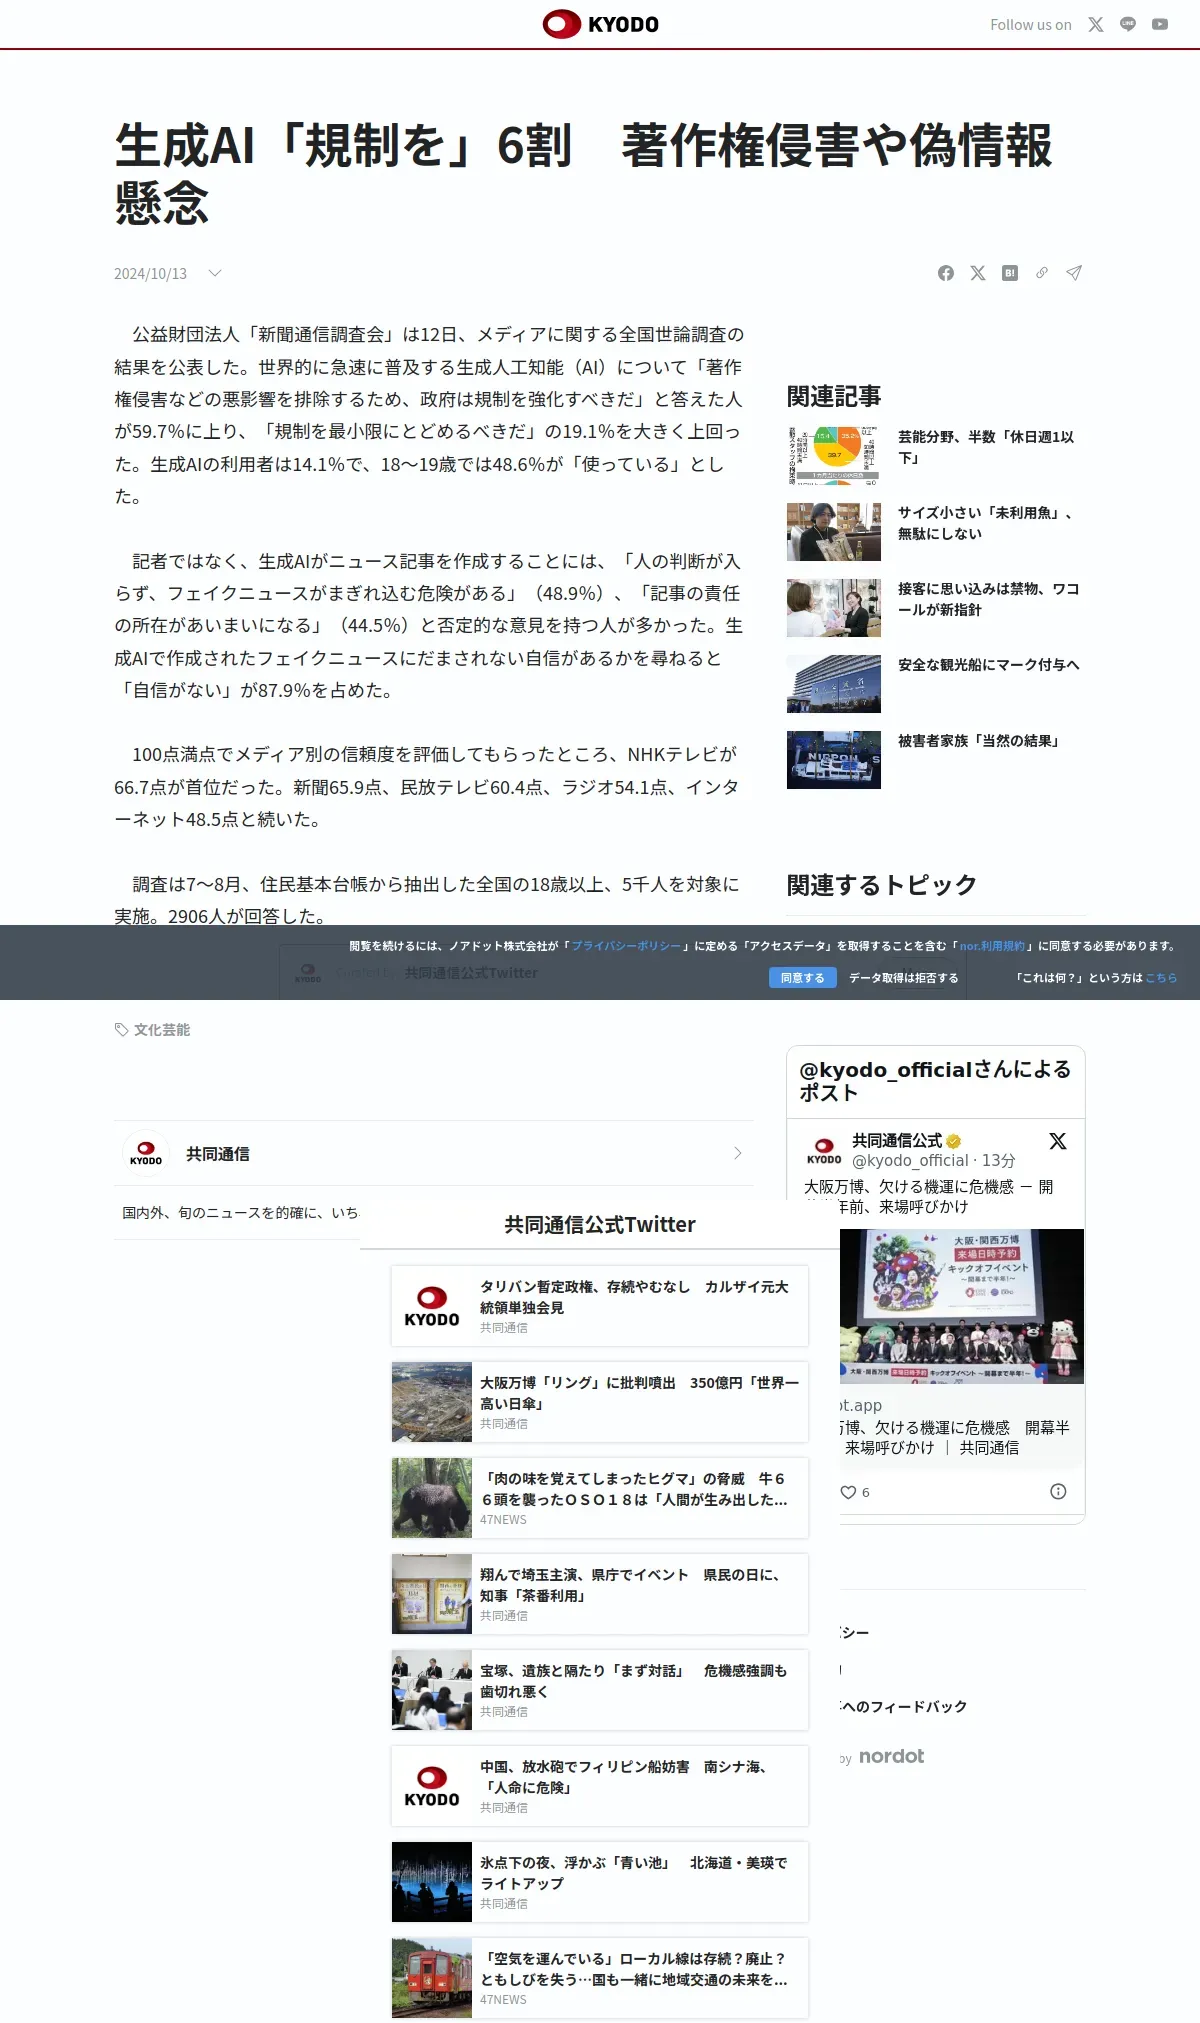Screen dimensions: 1200x2023
Task: Click データ取得は拒否する in consent banner
Action: coord(904,978)
